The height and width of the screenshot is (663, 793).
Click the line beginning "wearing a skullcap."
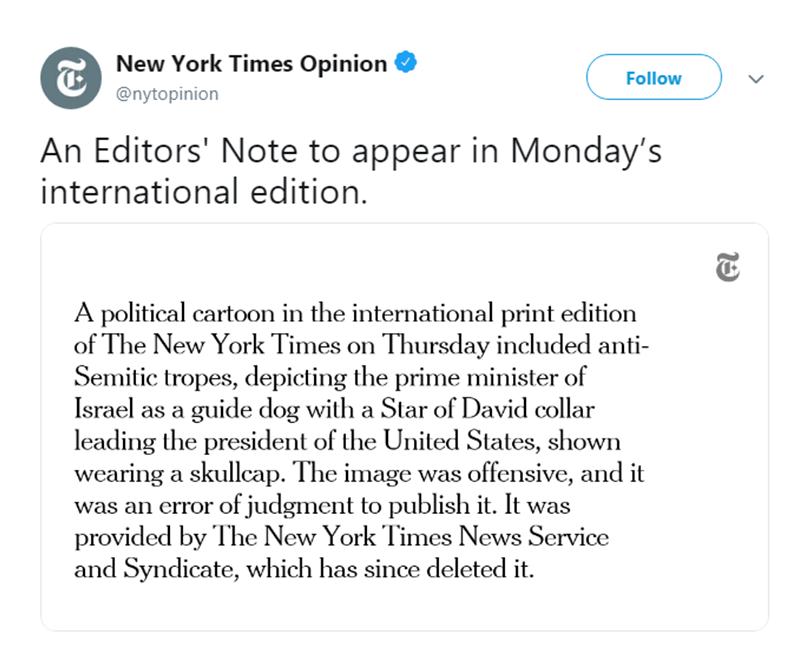click(359, 474)
